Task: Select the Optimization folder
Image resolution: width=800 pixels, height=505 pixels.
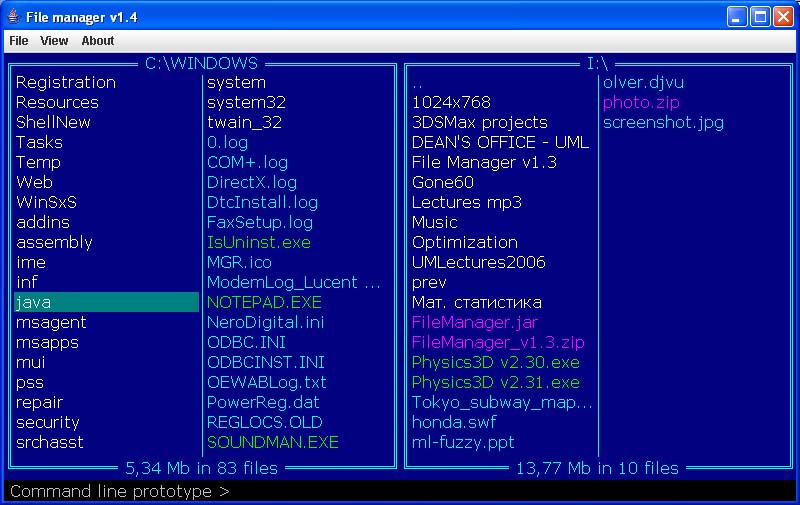Action: click(x=464, y=242)
